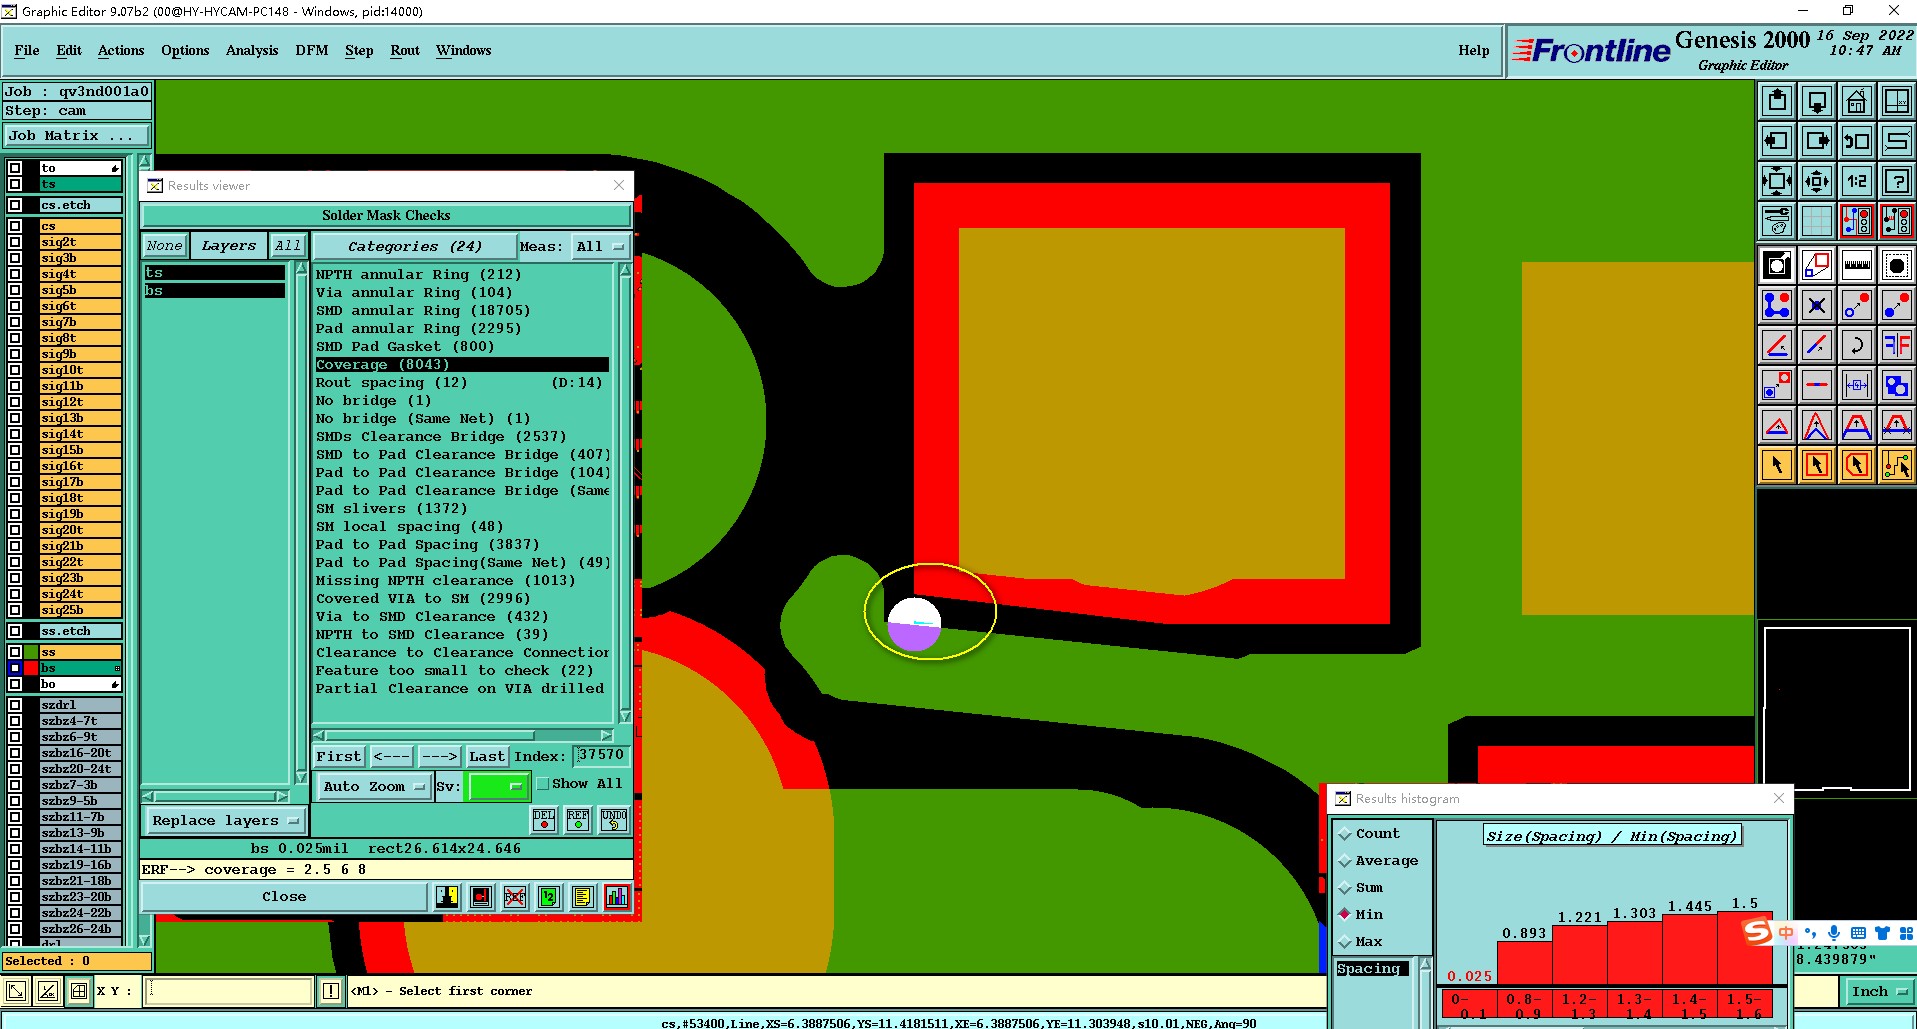Select the bs layer in Results viewer
Viewport: 1917px width, 1029px height.
[x=214, y=291]
